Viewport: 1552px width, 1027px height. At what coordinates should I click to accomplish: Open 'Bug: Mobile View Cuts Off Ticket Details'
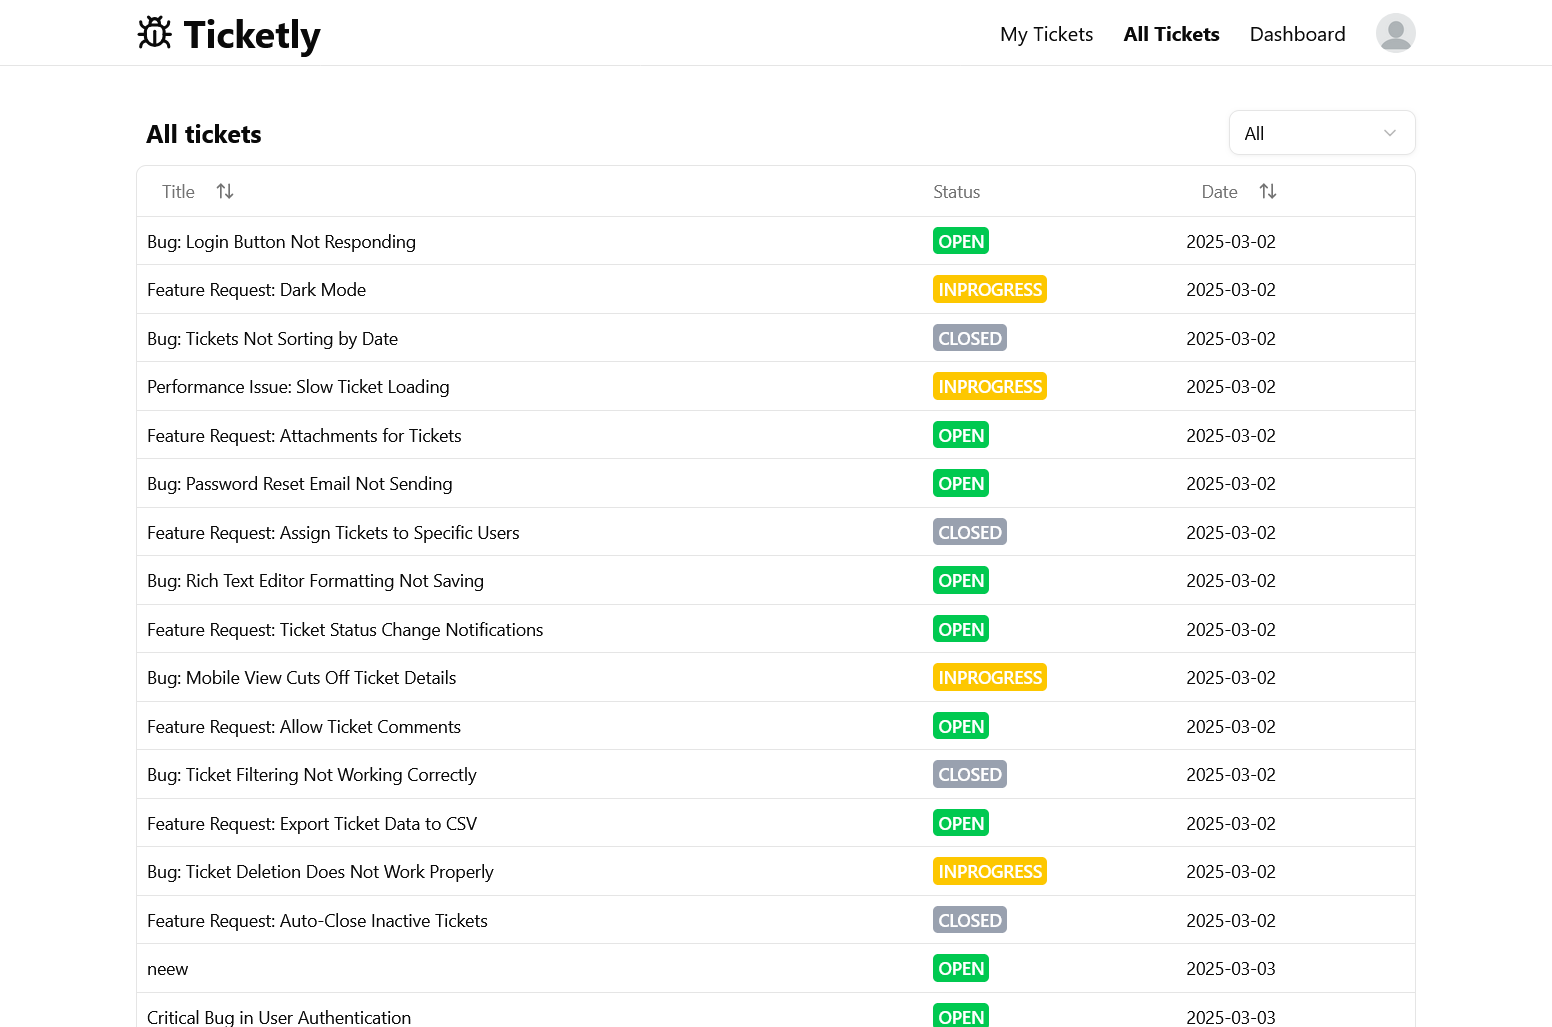[x=301, y=678]
